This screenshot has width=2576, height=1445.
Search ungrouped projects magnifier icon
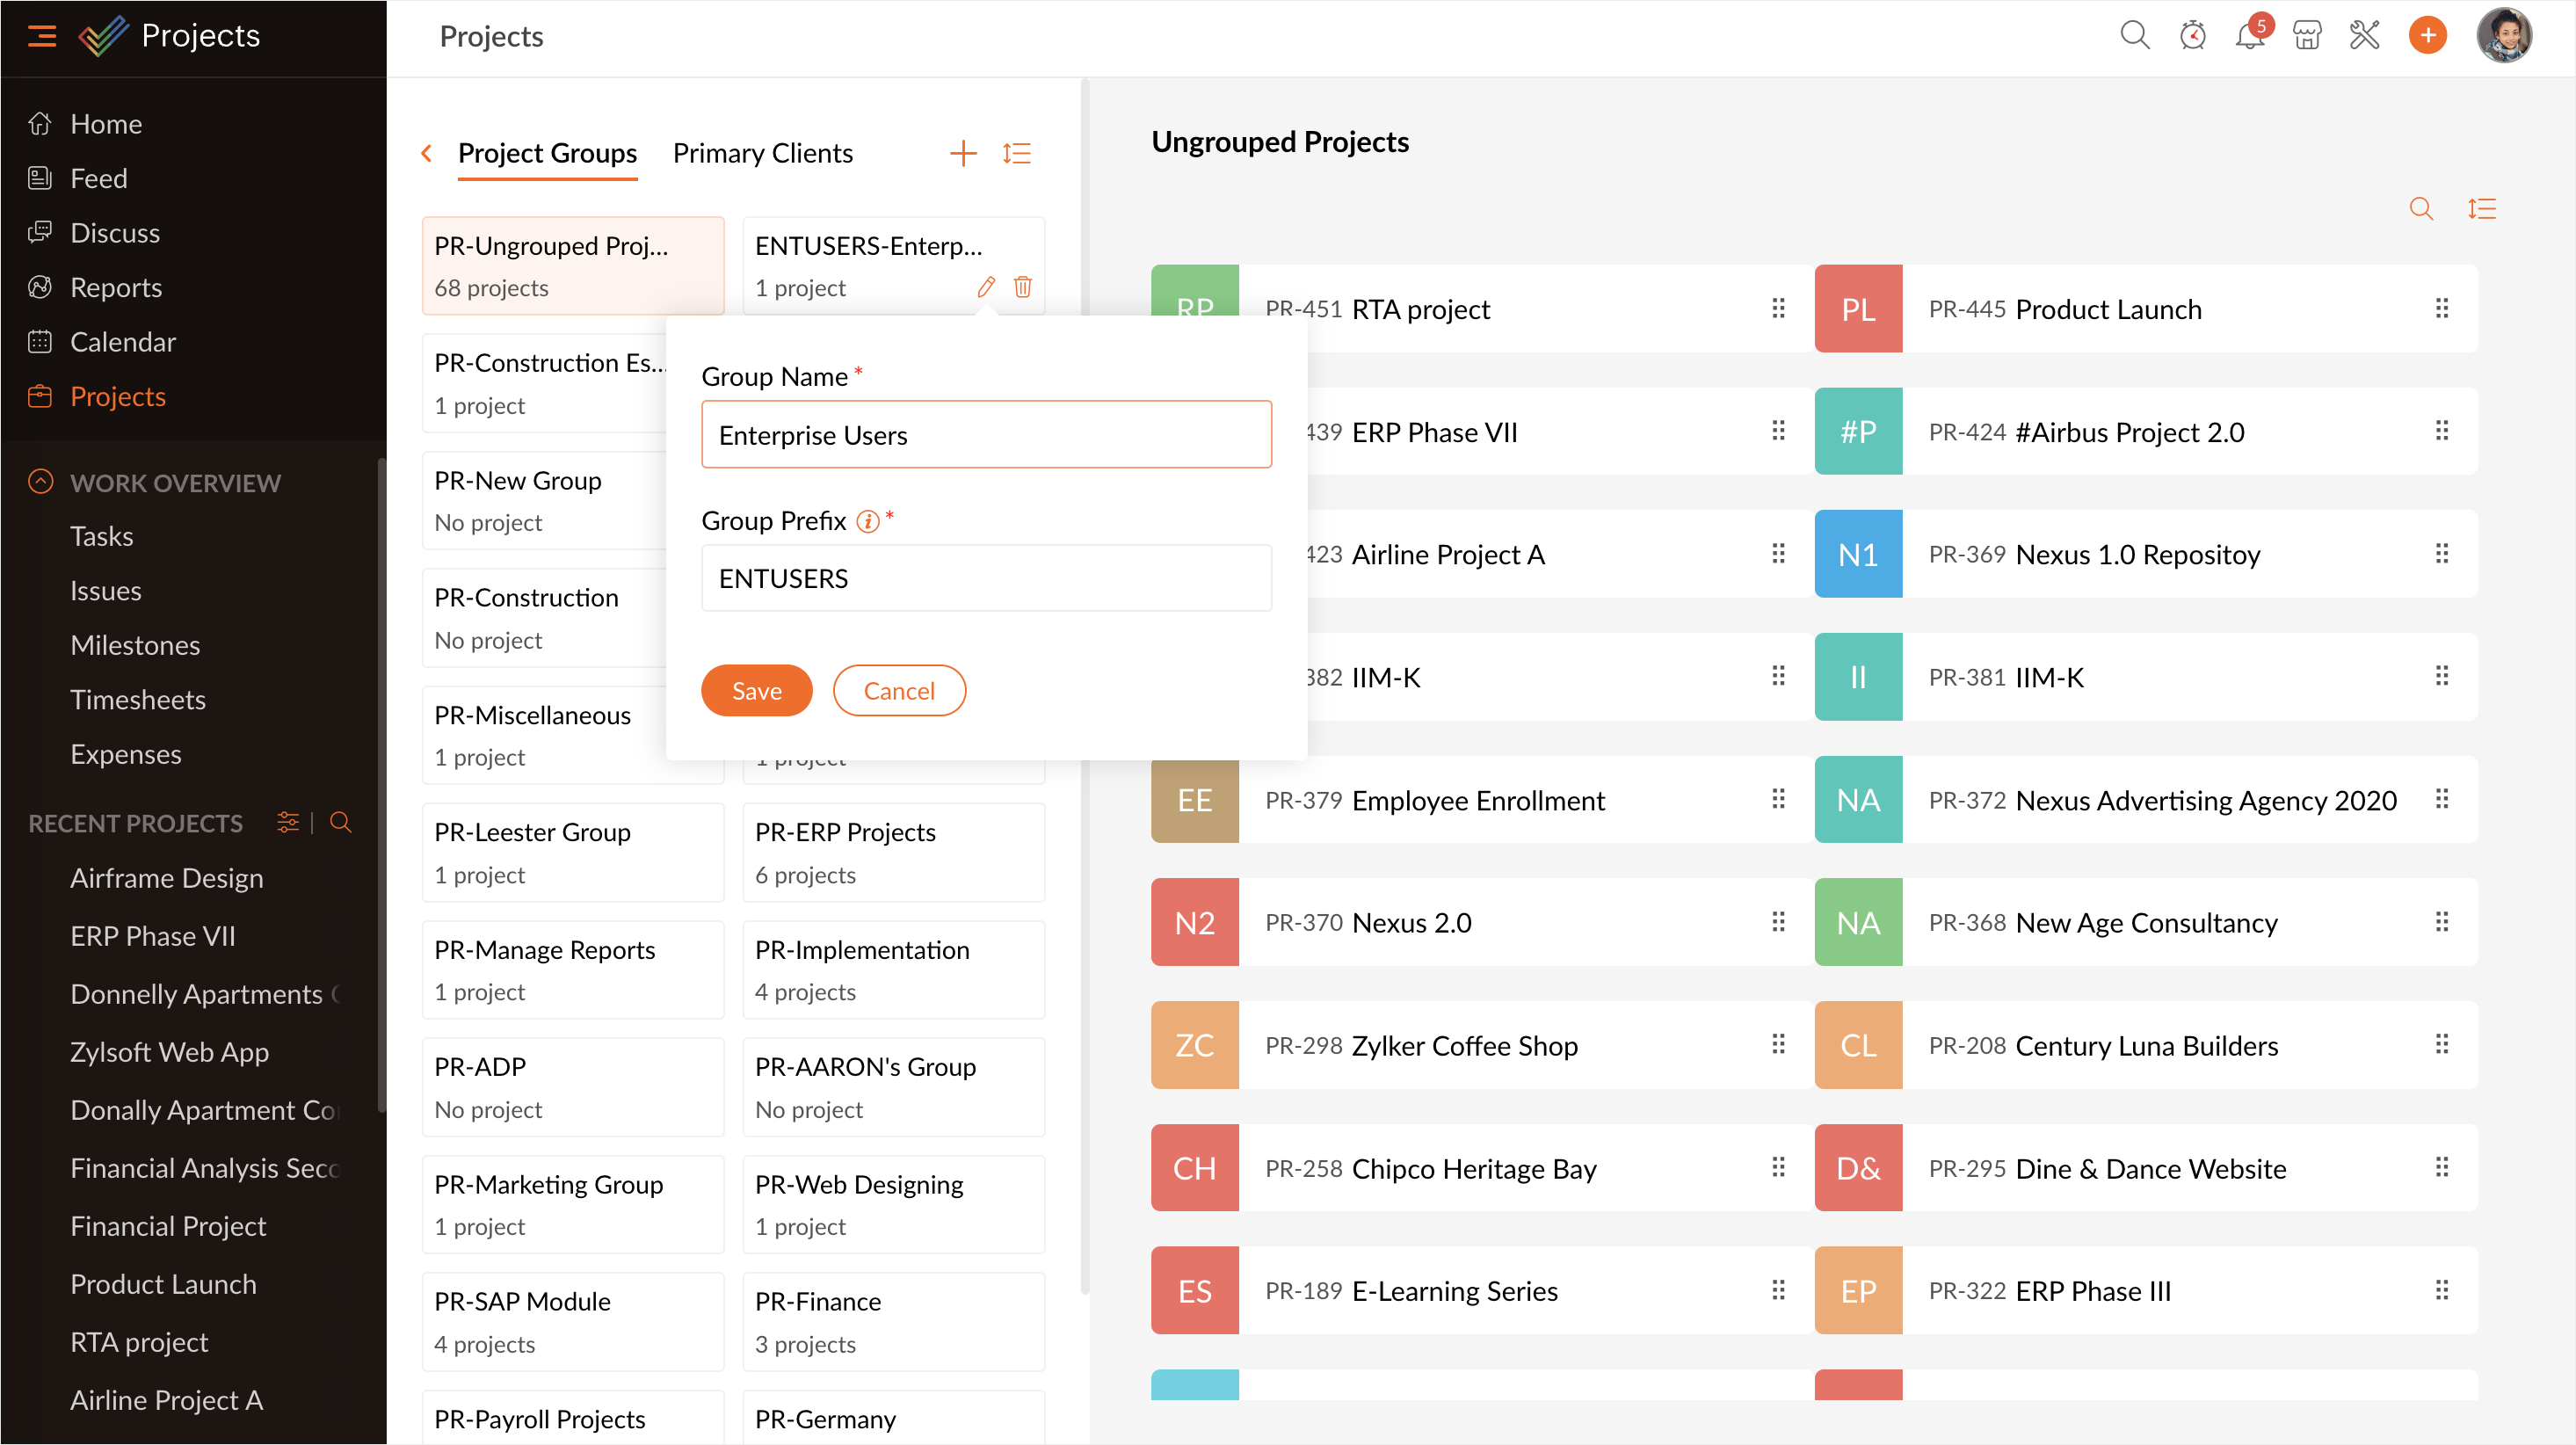tap(2420, 209)
